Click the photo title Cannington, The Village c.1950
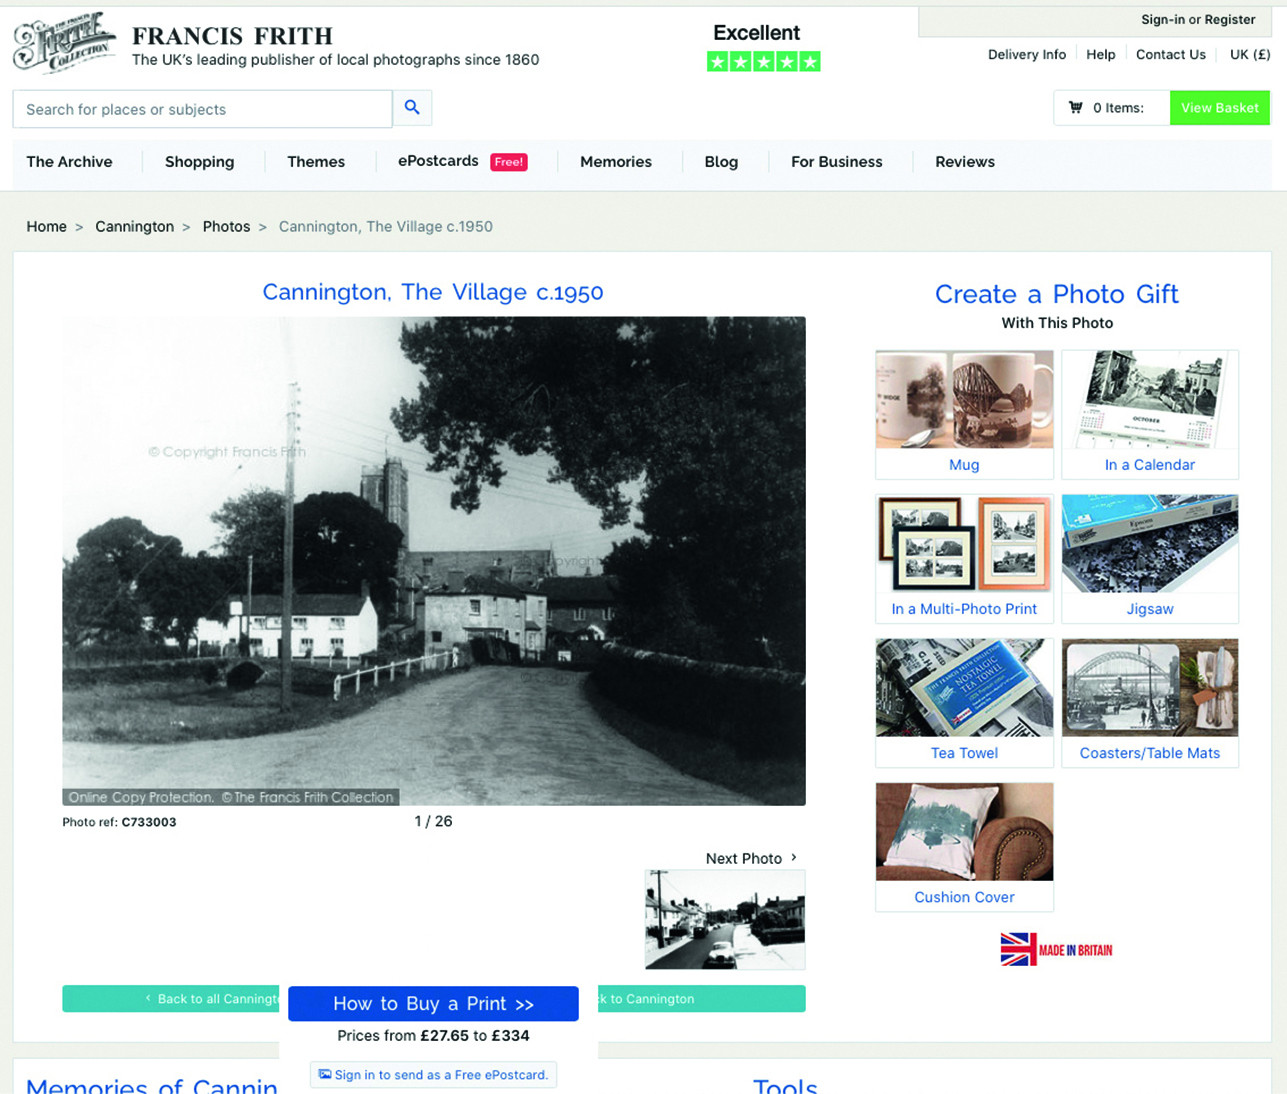 coord(433,292)
